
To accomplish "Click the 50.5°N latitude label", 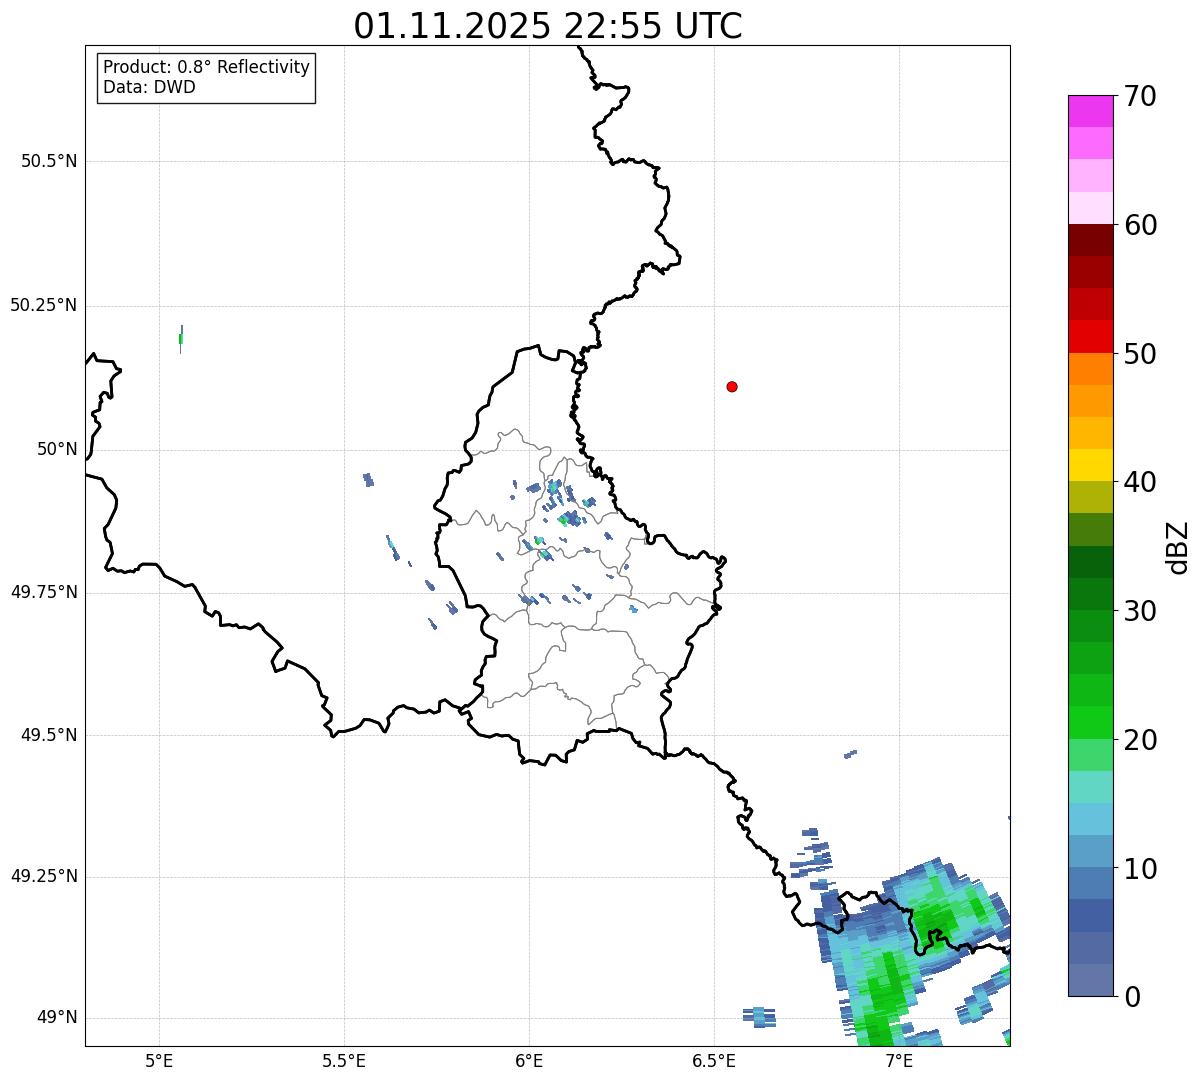I will pos(49,161).
